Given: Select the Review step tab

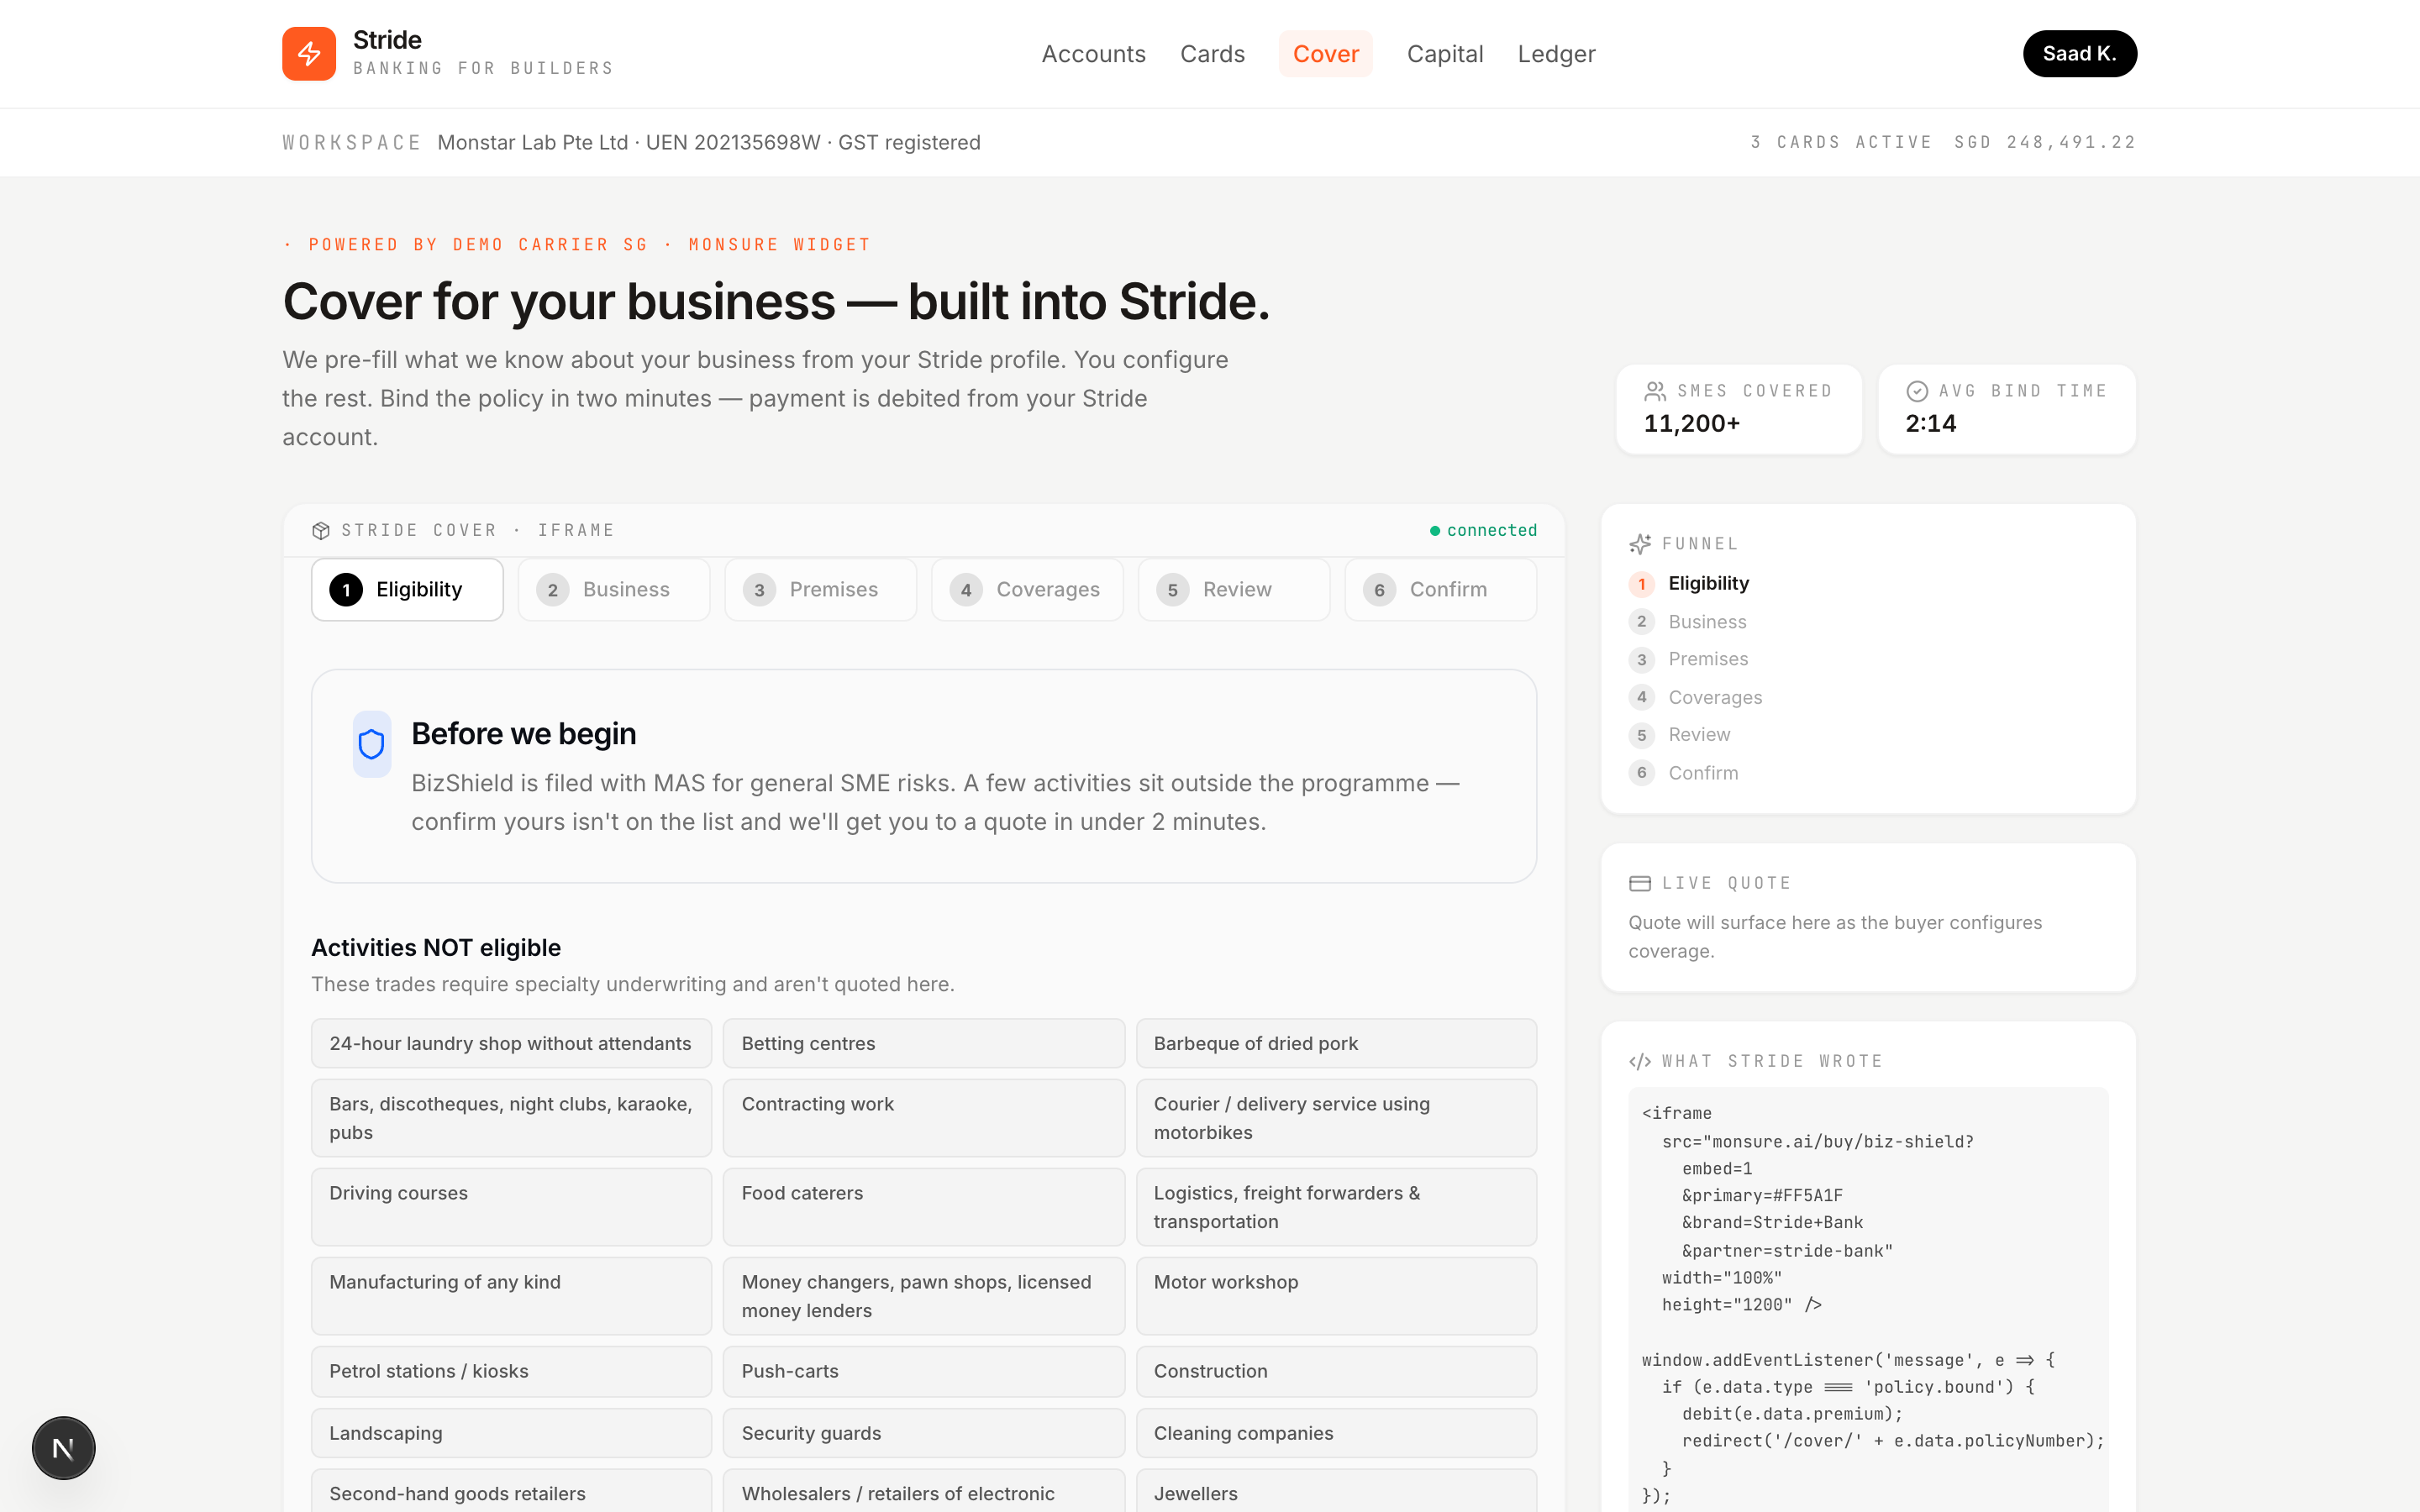Looking at the screenshot, I should (x=1233, y=589).
